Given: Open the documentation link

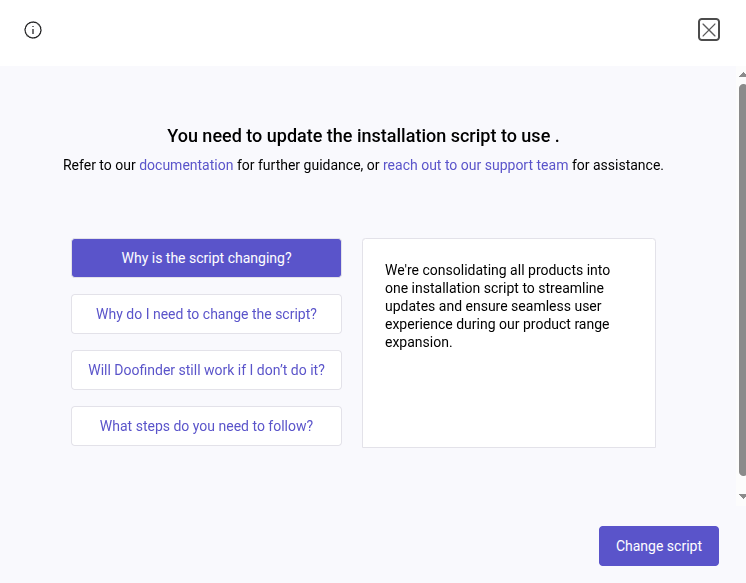Looking at the screenshot, I should tap(186, 165).
